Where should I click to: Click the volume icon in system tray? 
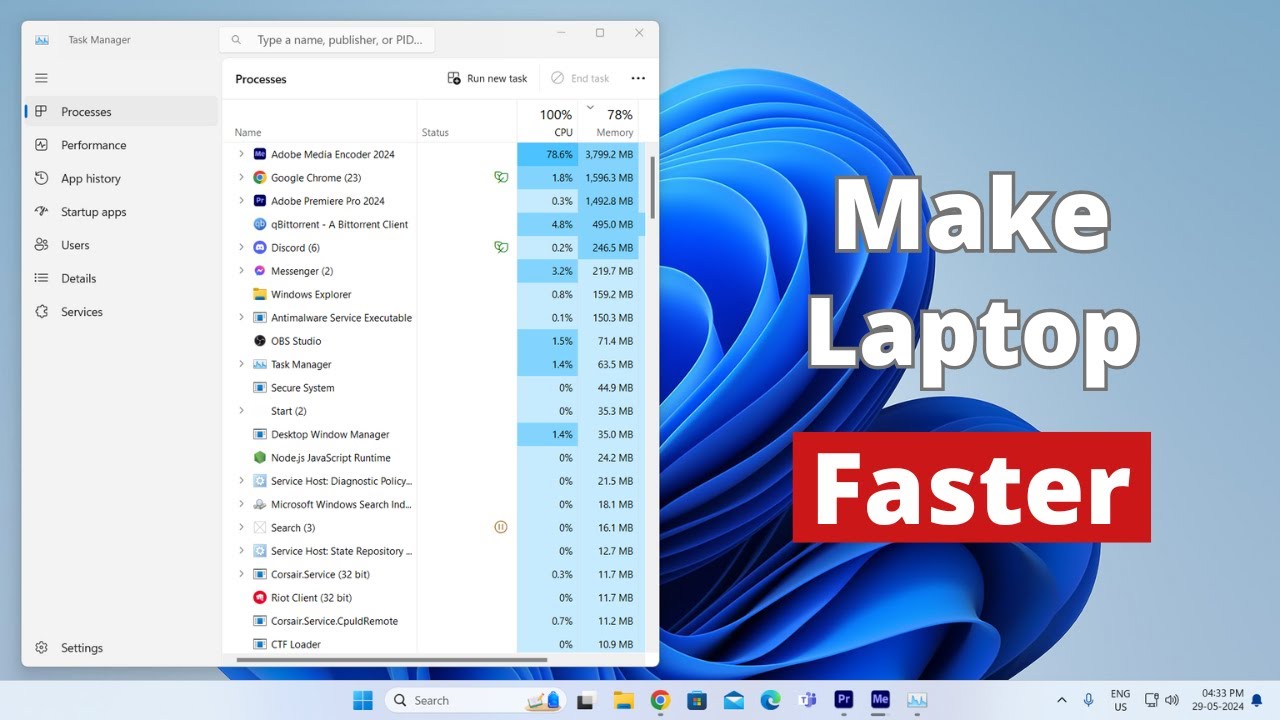1172,700
